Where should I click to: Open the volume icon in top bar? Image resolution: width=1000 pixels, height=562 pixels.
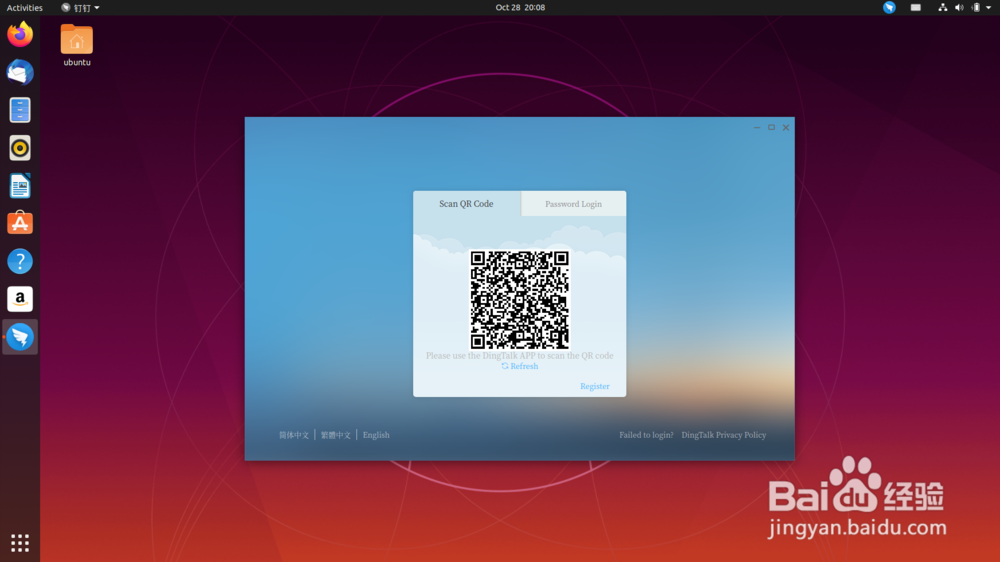tap(959, 8)
